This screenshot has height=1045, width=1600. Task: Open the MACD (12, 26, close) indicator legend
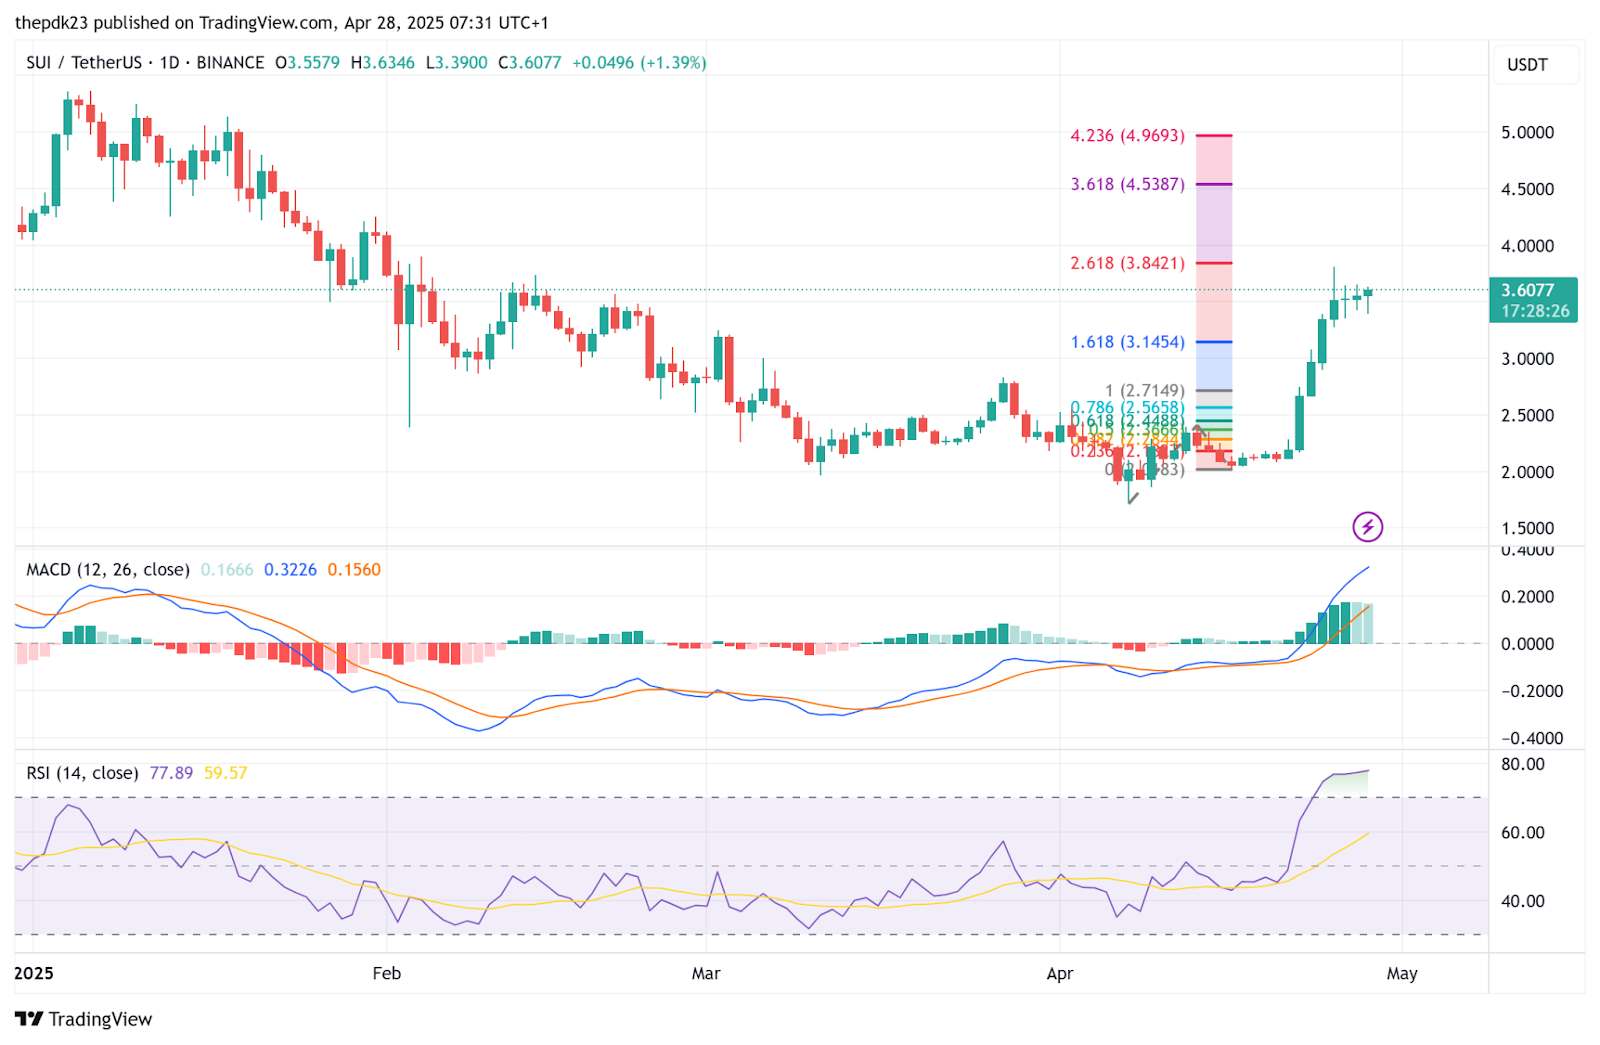click(107, 569)
